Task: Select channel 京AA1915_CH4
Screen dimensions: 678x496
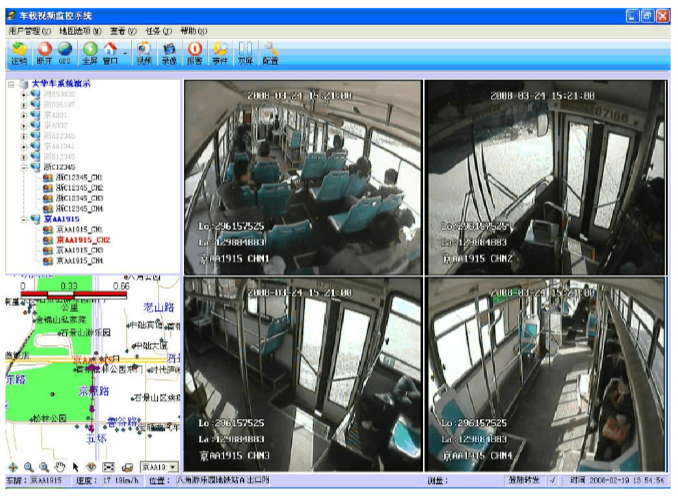Action: tap(79, 261)
